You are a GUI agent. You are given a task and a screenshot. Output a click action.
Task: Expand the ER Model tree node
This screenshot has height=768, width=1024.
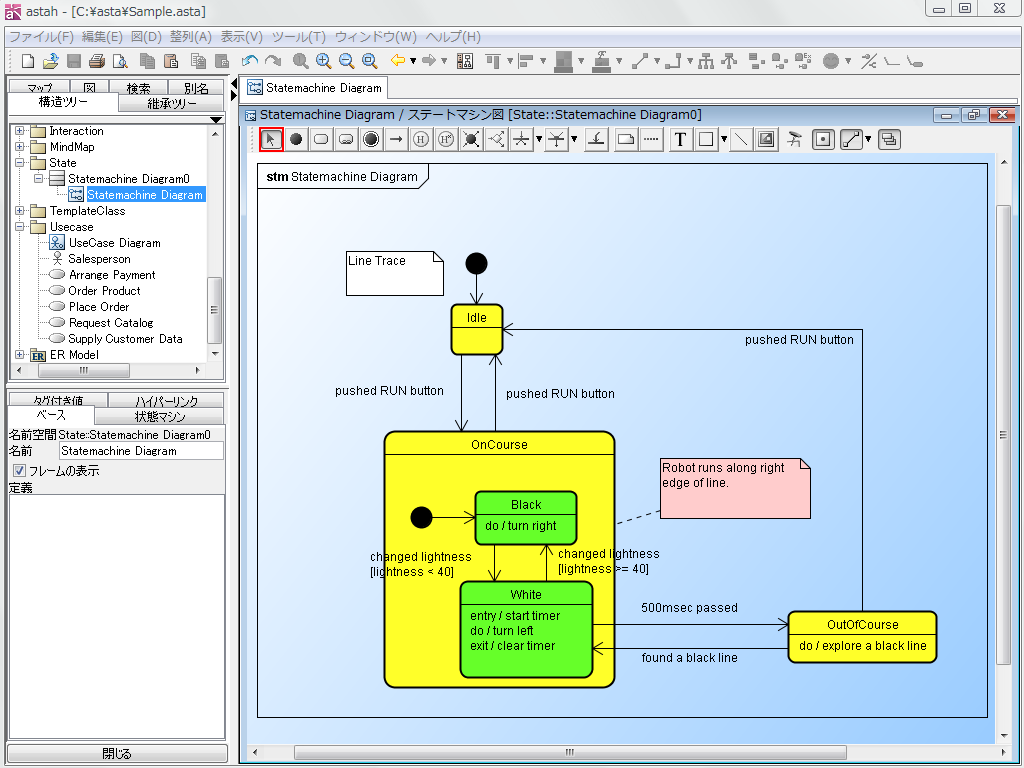[x=20, y=355]
